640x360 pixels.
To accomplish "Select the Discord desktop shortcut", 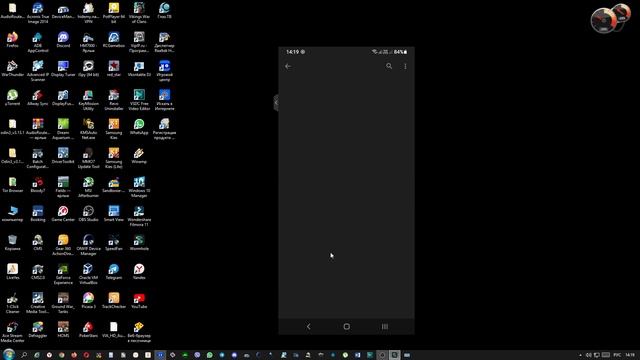I will (x=63, y=40).
